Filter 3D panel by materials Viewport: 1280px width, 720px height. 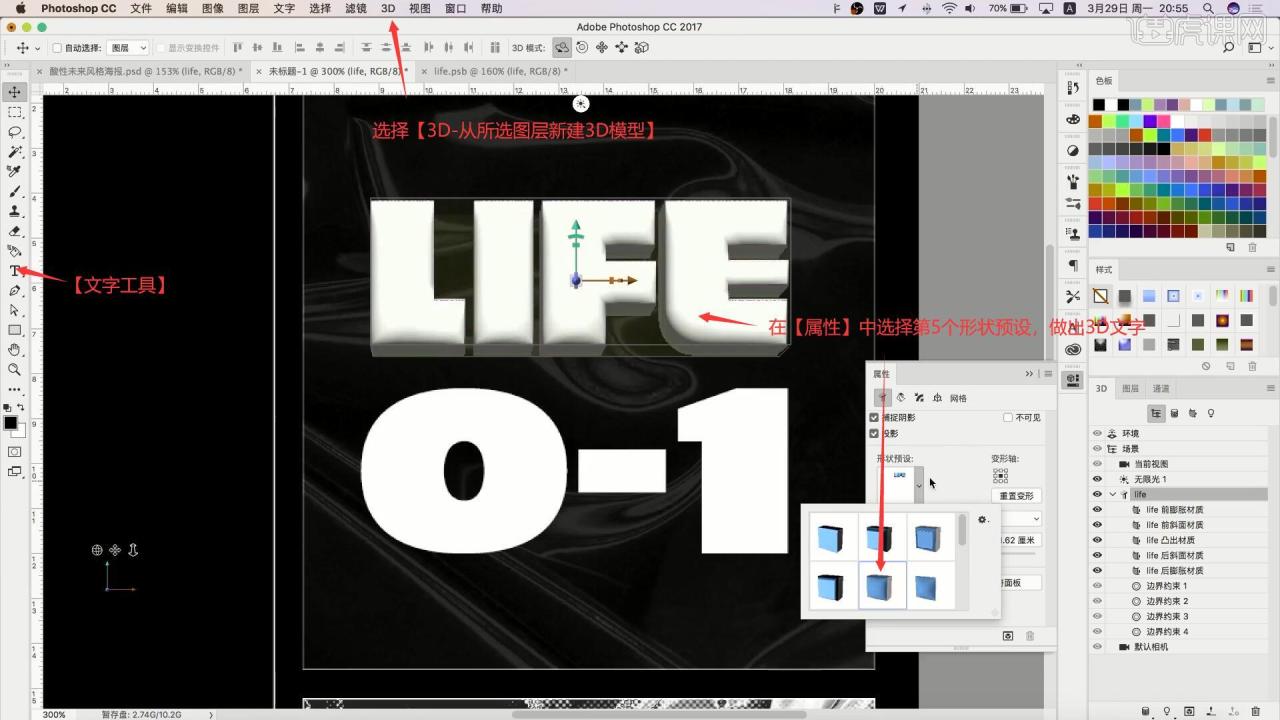[x=1193, y=412]
